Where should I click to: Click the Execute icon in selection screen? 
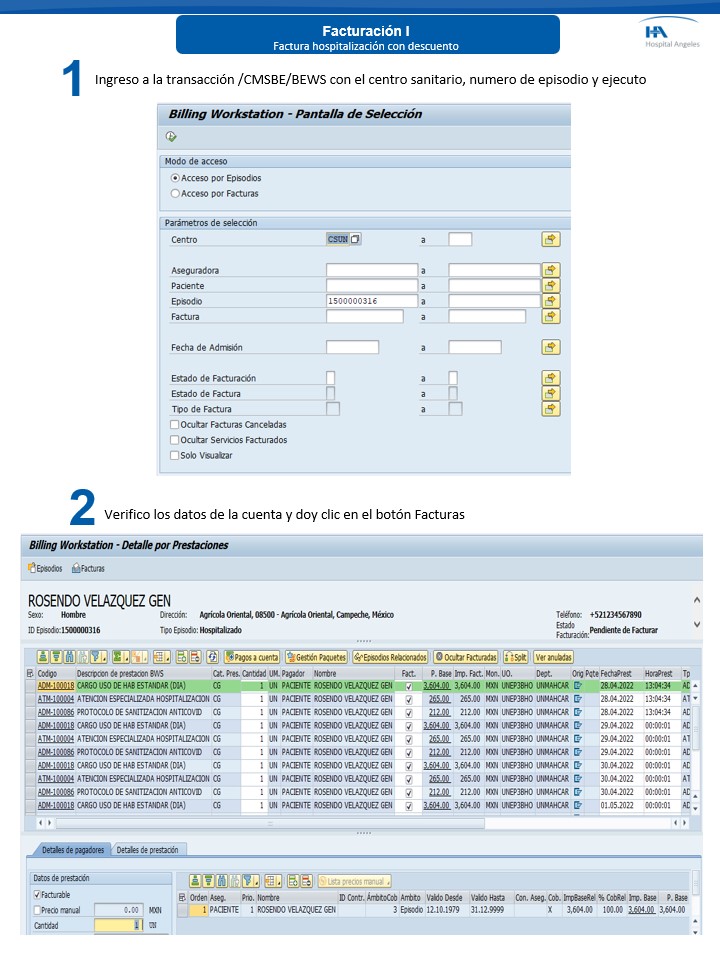[x=171, y=137]
